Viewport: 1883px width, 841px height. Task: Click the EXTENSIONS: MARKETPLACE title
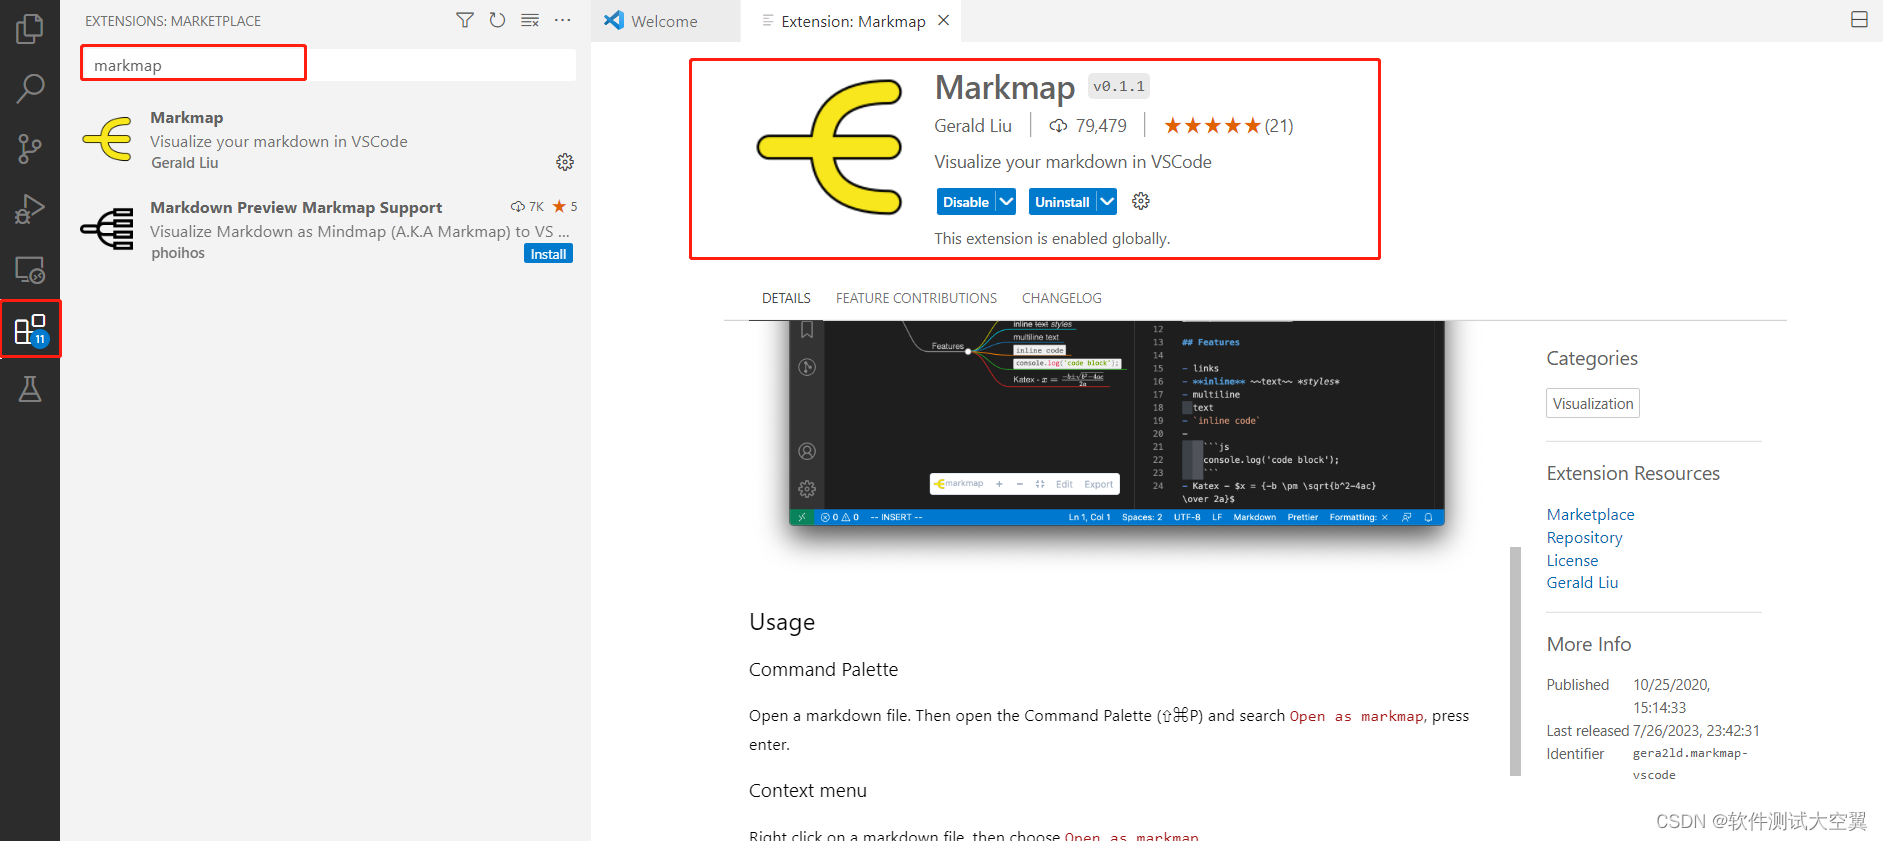tap(173, 21)
